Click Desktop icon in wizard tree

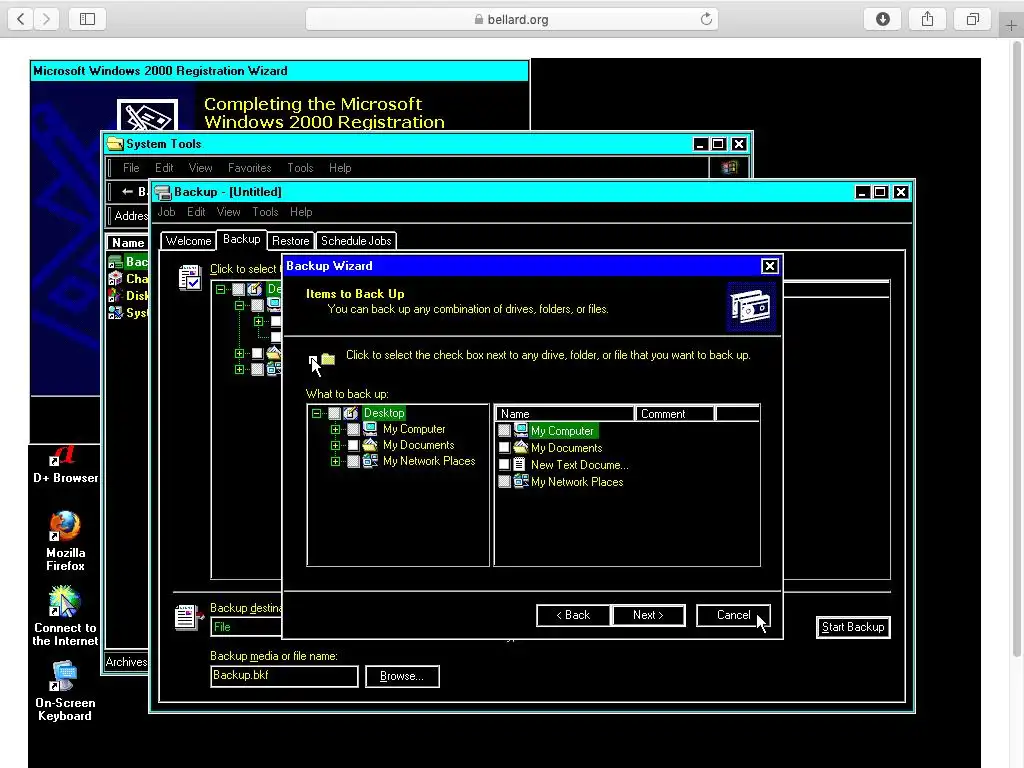pyautogui.click(x=351, y=413)
